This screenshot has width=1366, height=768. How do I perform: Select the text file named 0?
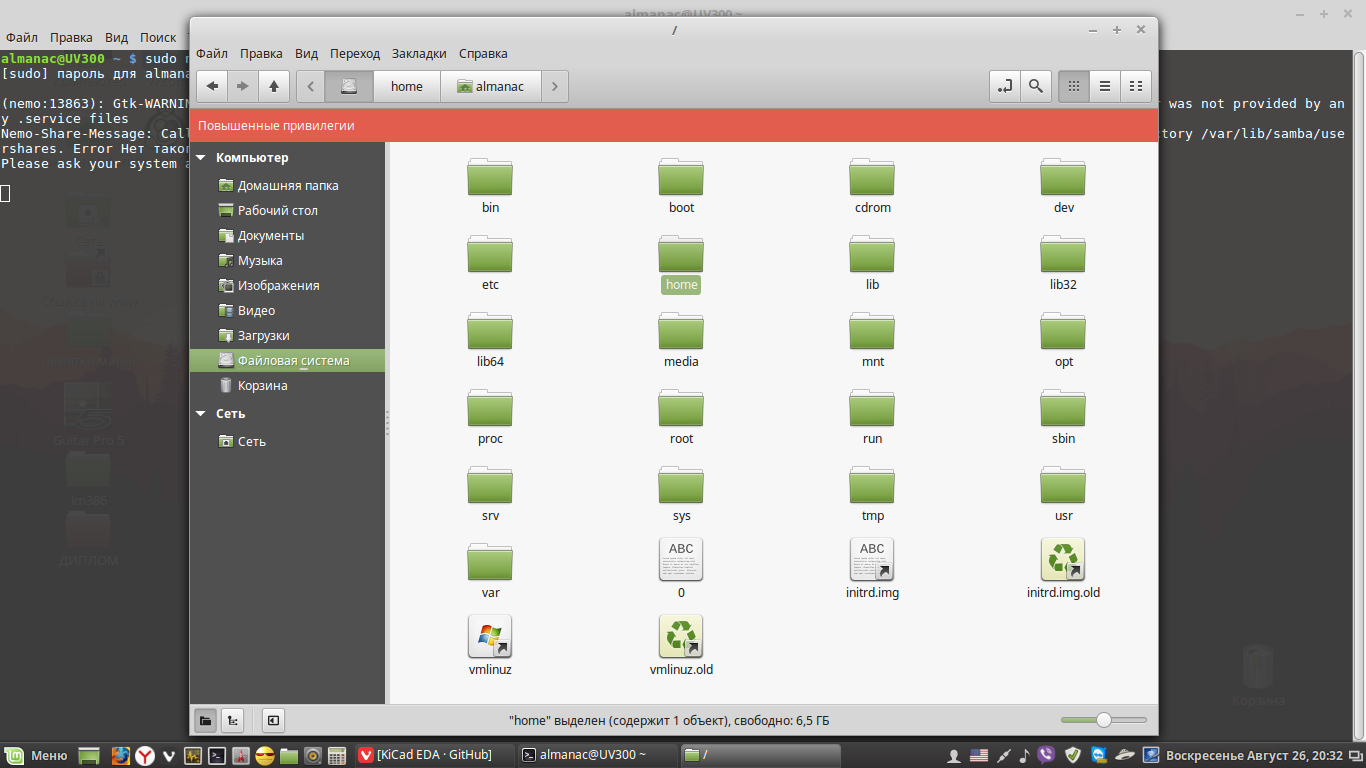(681, 560)
